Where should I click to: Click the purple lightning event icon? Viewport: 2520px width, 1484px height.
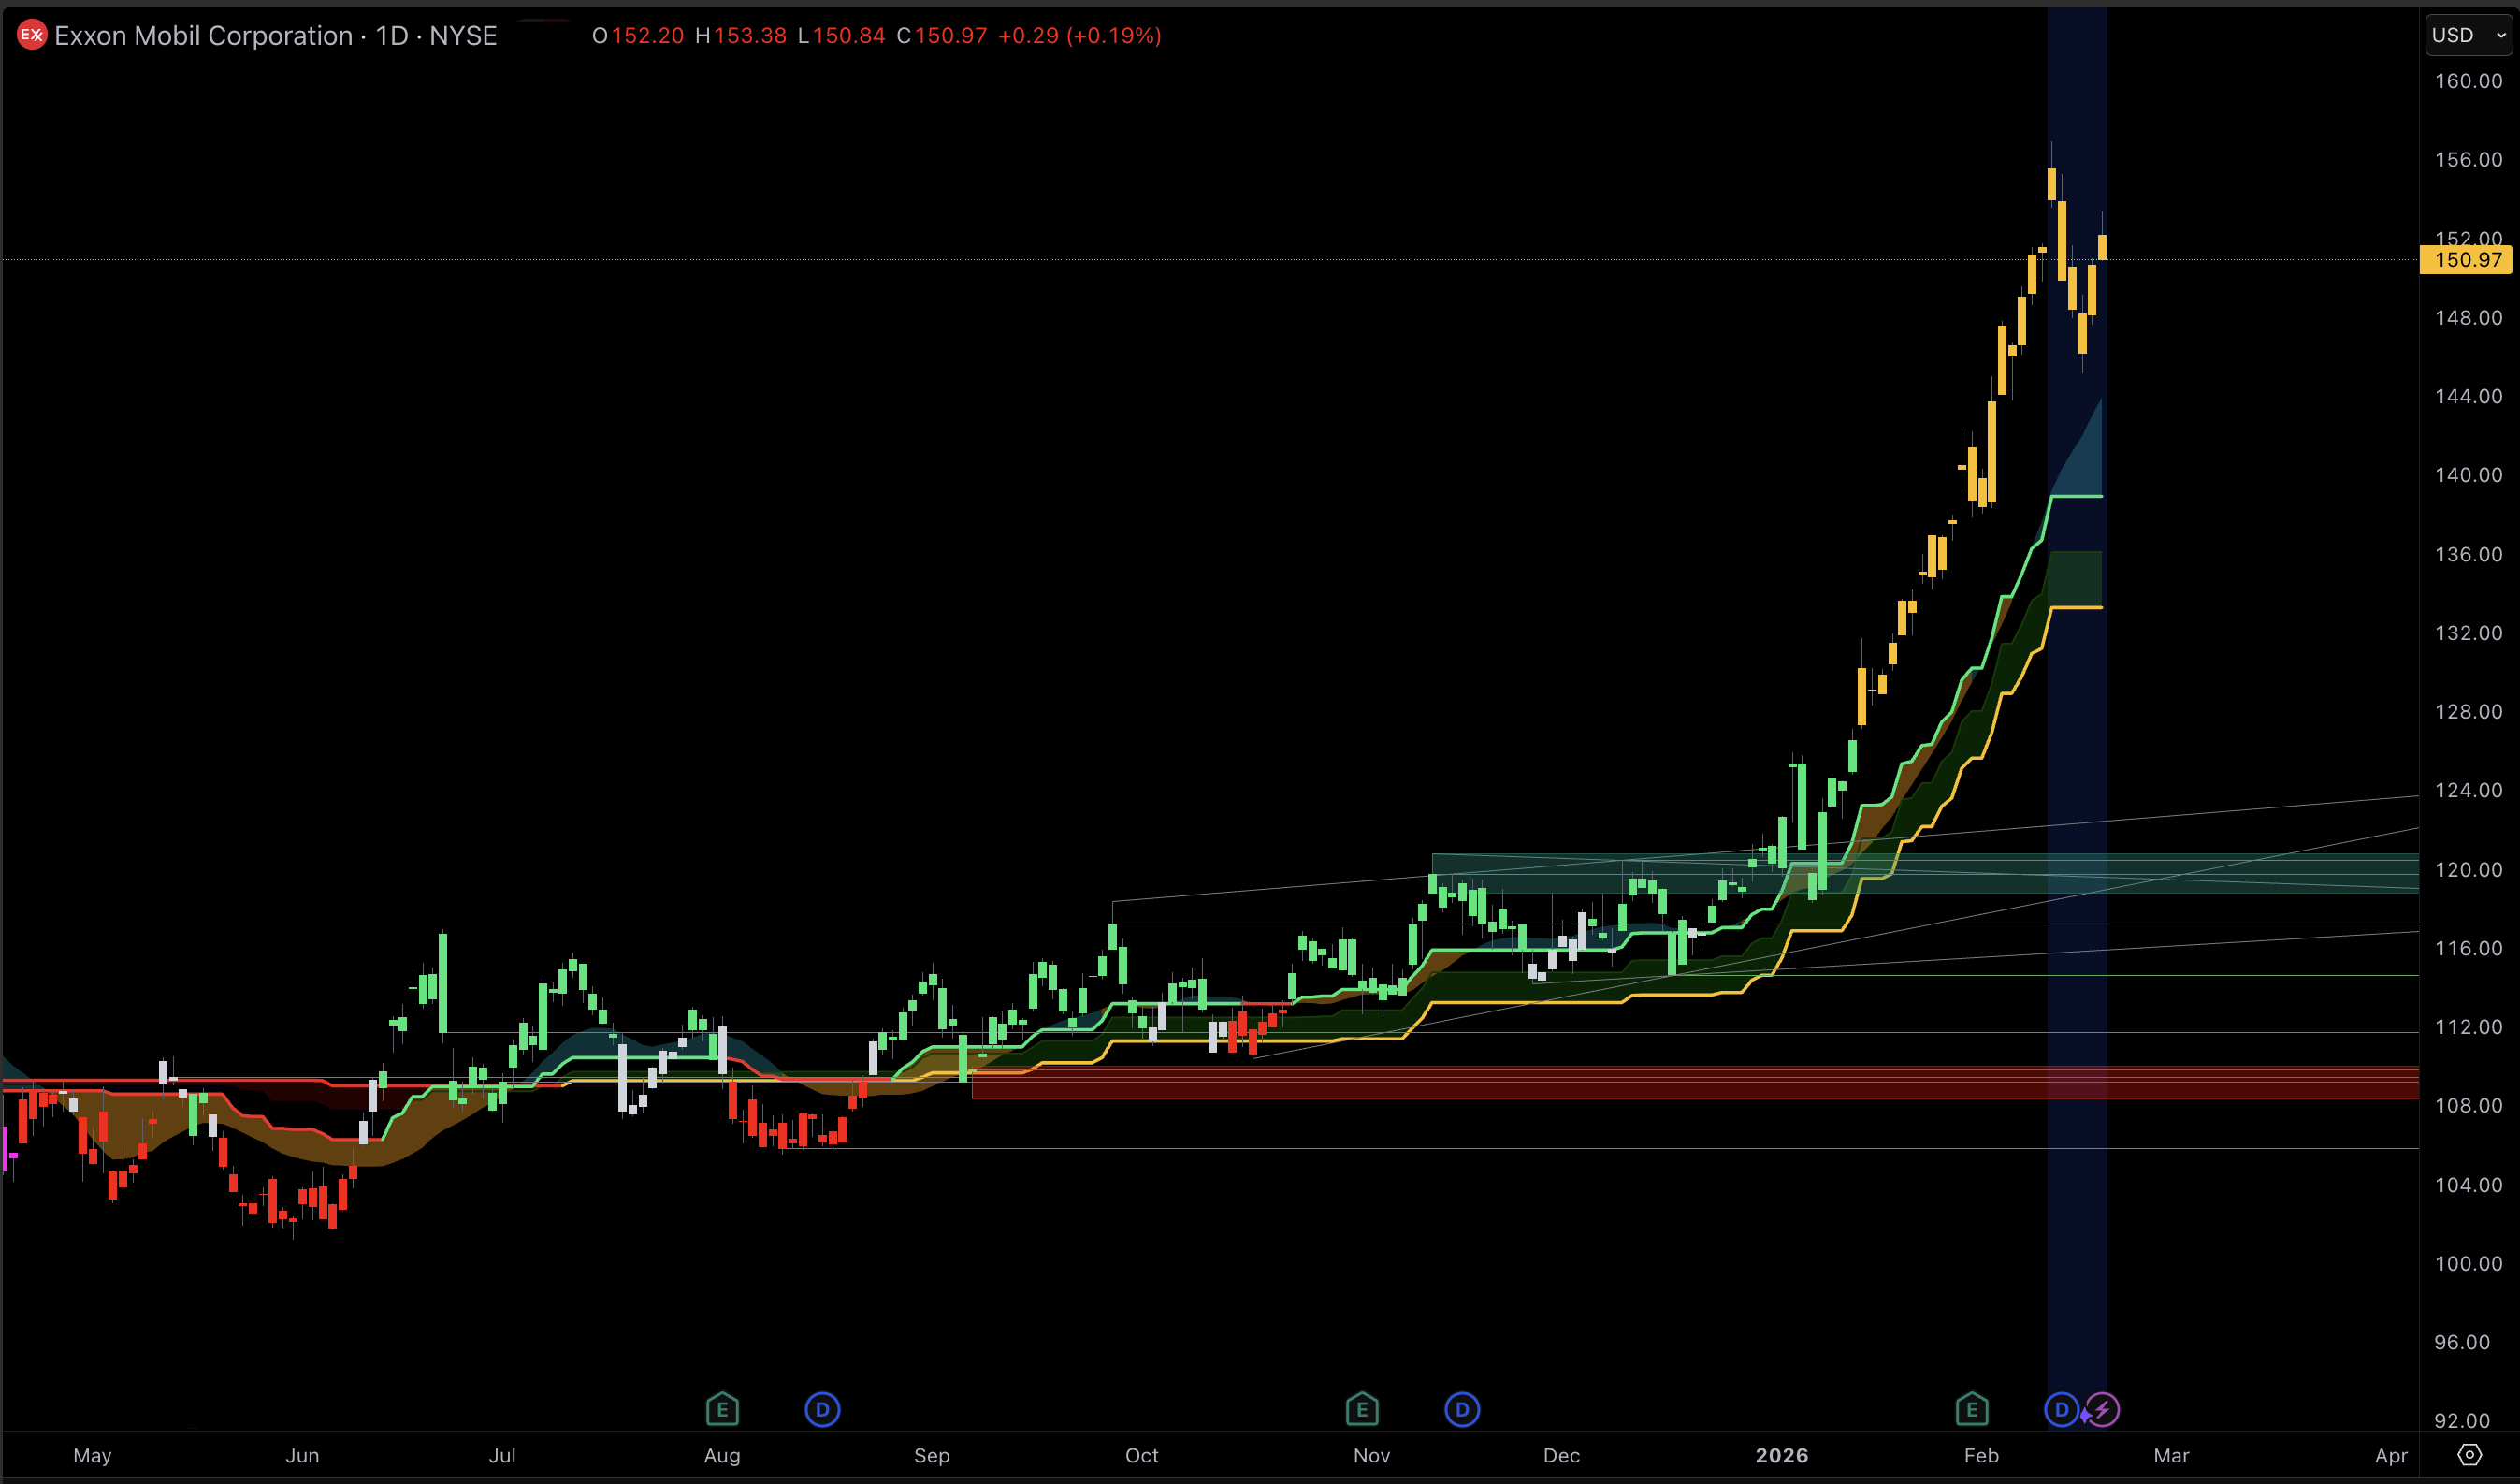2103,1410
